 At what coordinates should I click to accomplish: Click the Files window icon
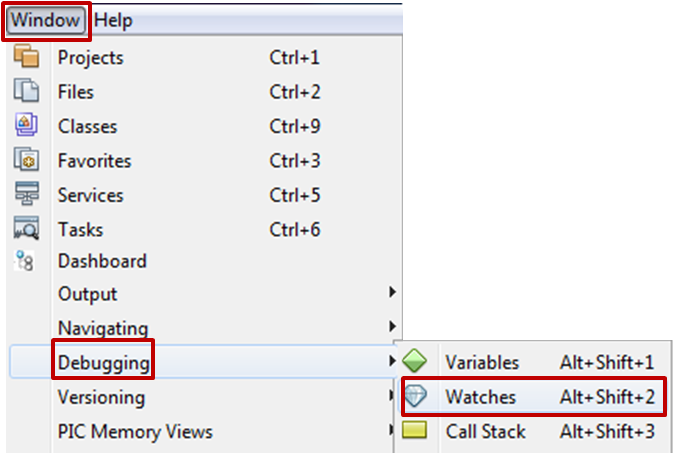click(x=25, y=92)
